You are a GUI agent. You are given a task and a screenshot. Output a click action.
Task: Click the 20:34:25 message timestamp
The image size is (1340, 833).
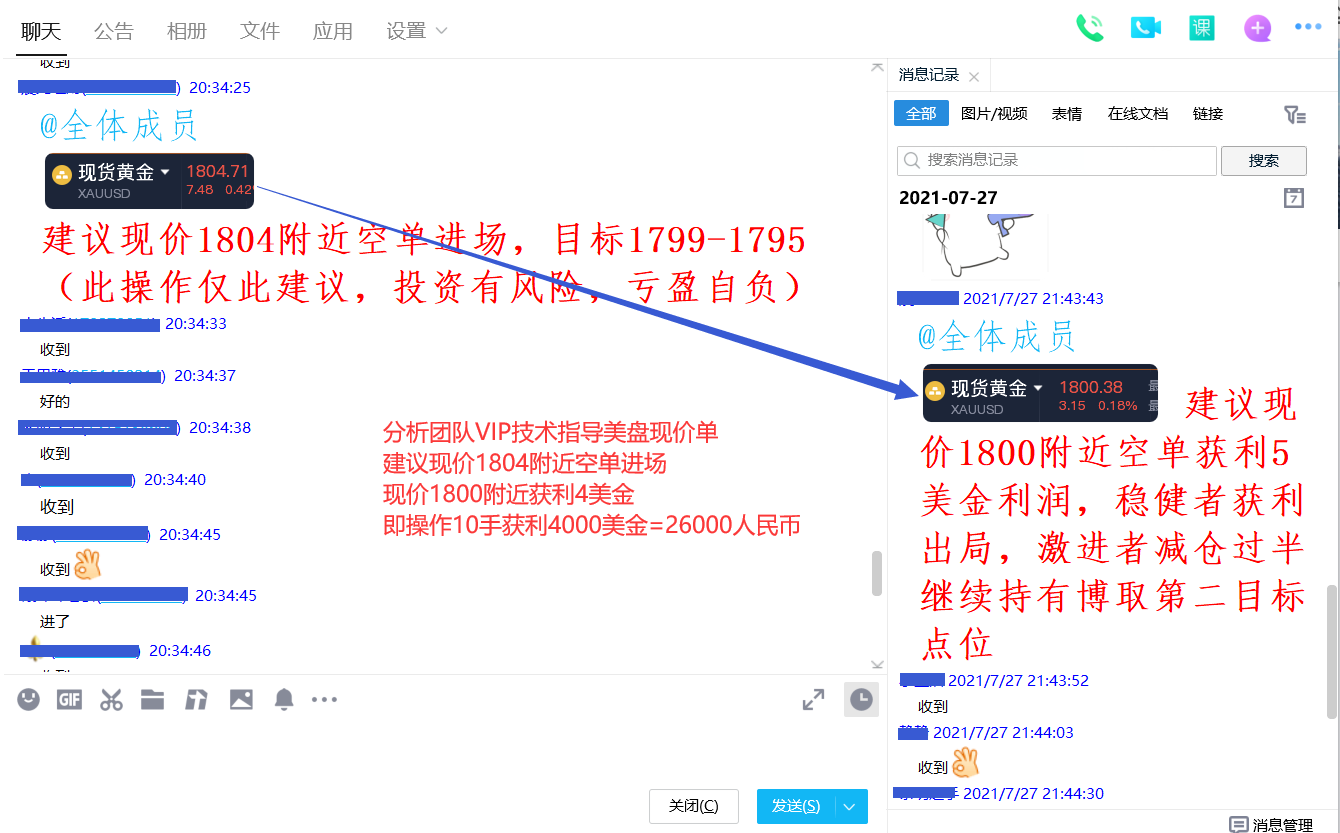click(x=220, y=87)
